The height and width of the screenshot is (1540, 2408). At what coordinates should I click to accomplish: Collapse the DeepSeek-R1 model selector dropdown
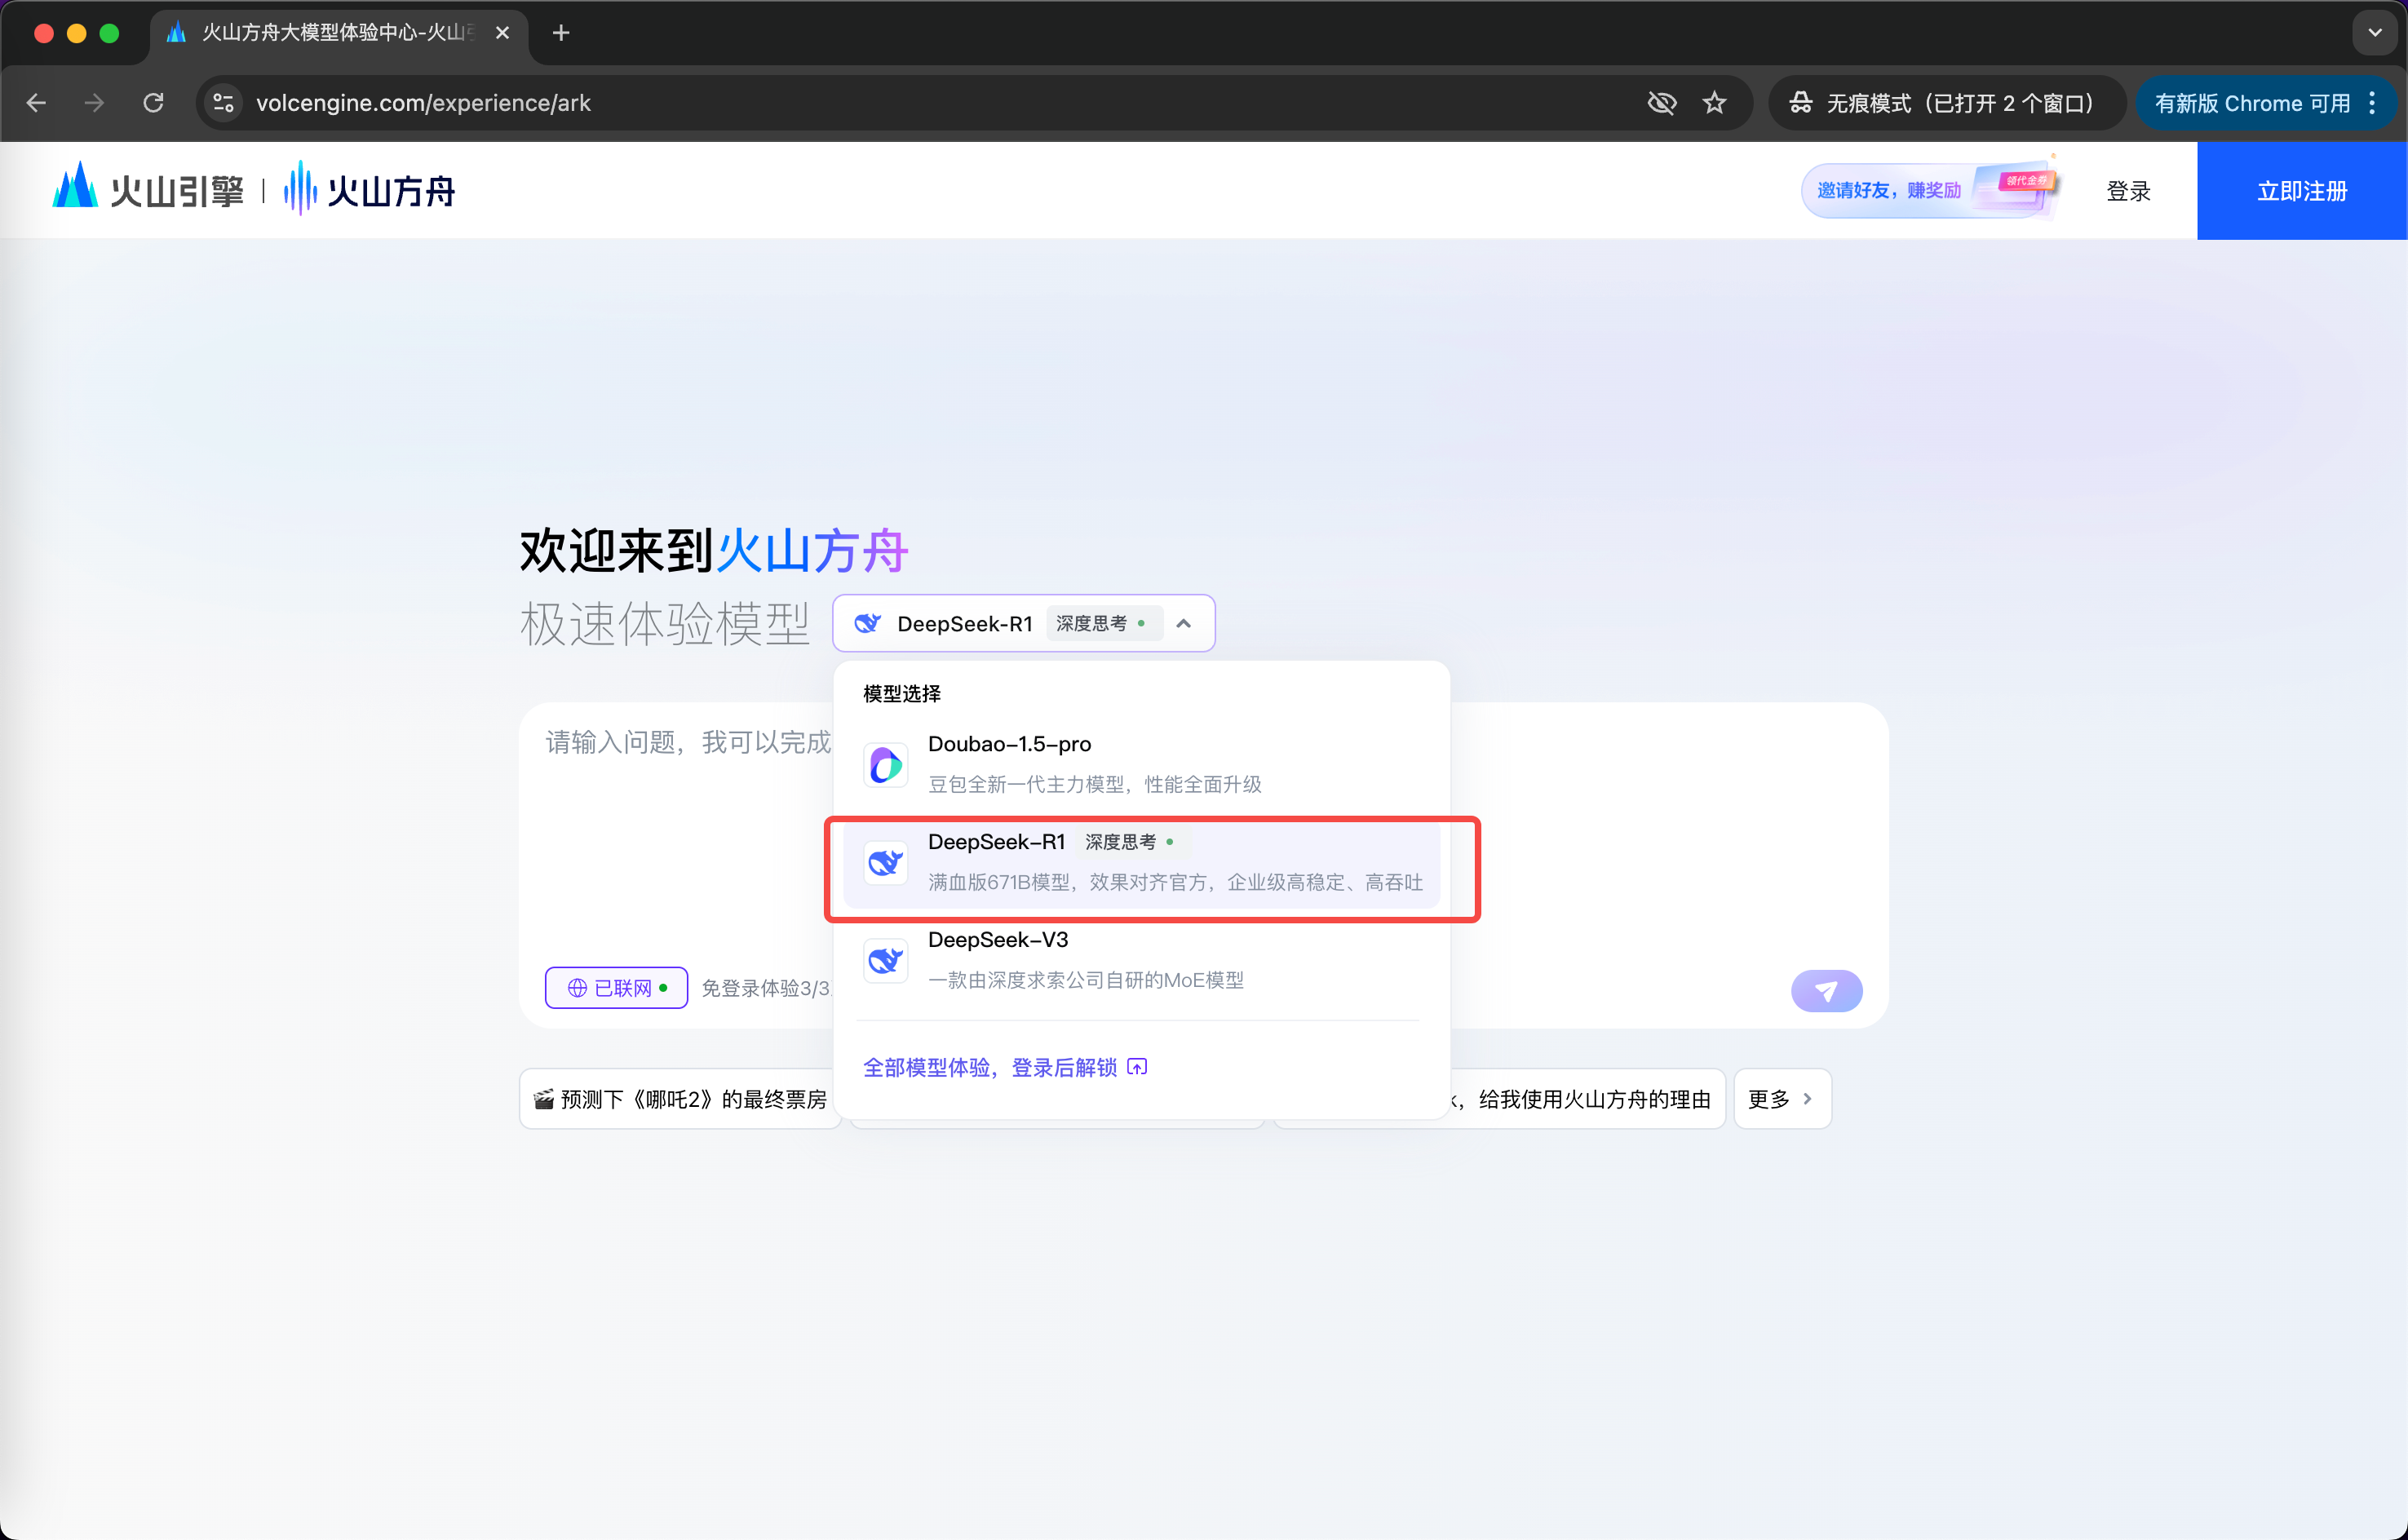point(1183,623)
